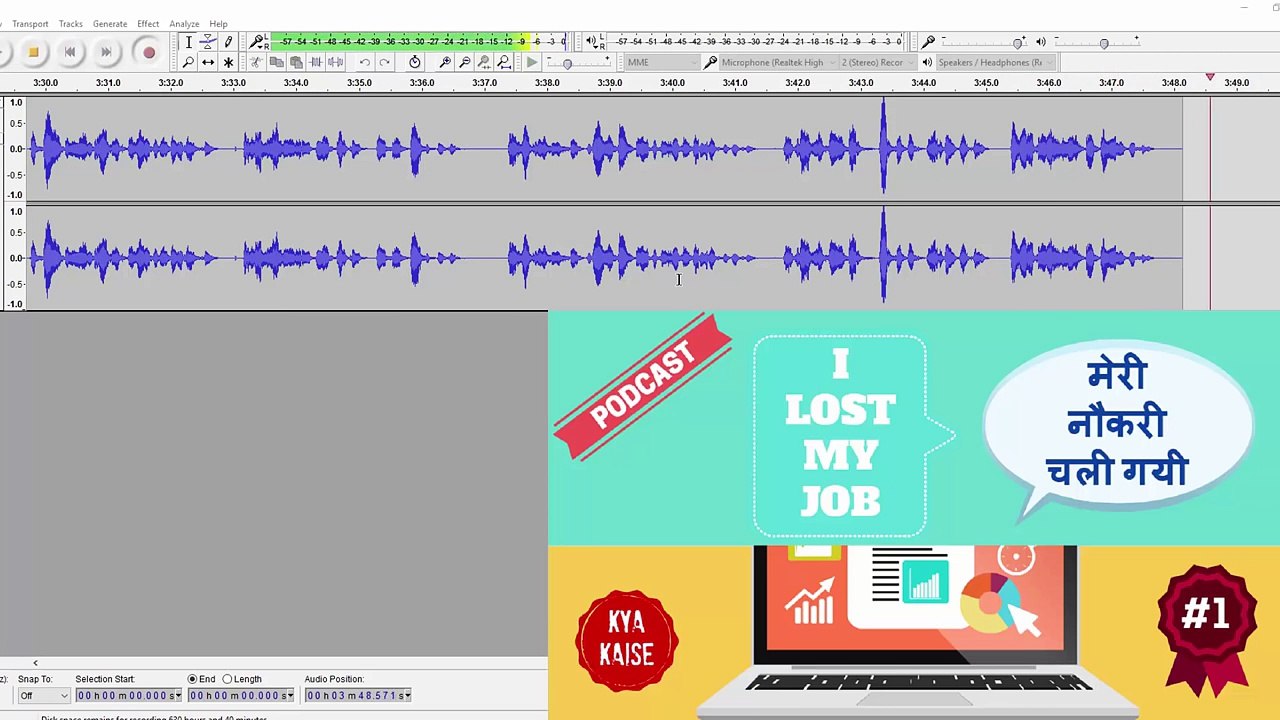Image resolution: width=1280 pixels, height=720 pixels.
Task: Click the playback meter speaker icon
Action: 590,41
